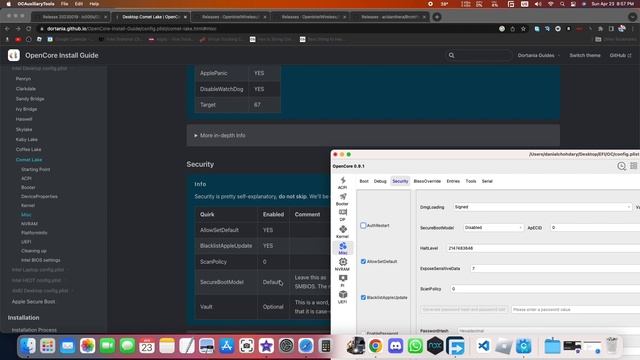The image size is (640, 360).
Task: Reload the browser page
Action: pyautogui.click(x=29, y=29)
